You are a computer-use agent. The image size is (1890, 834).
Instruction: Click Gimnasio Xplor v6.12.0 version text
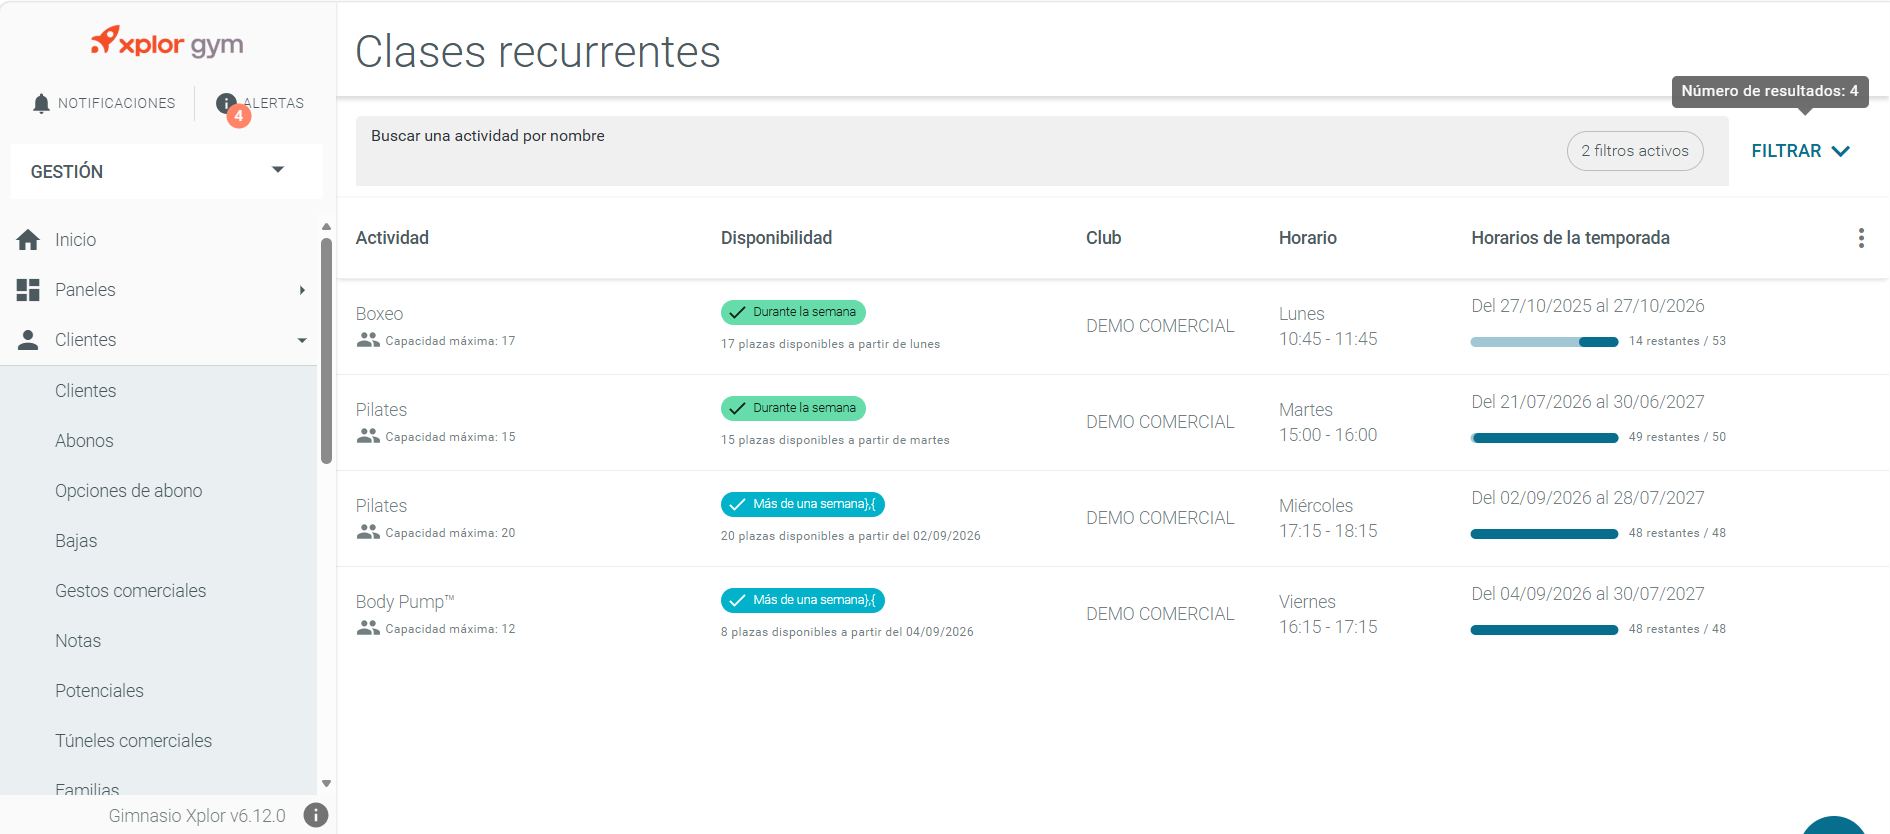[x=197, y=816]
